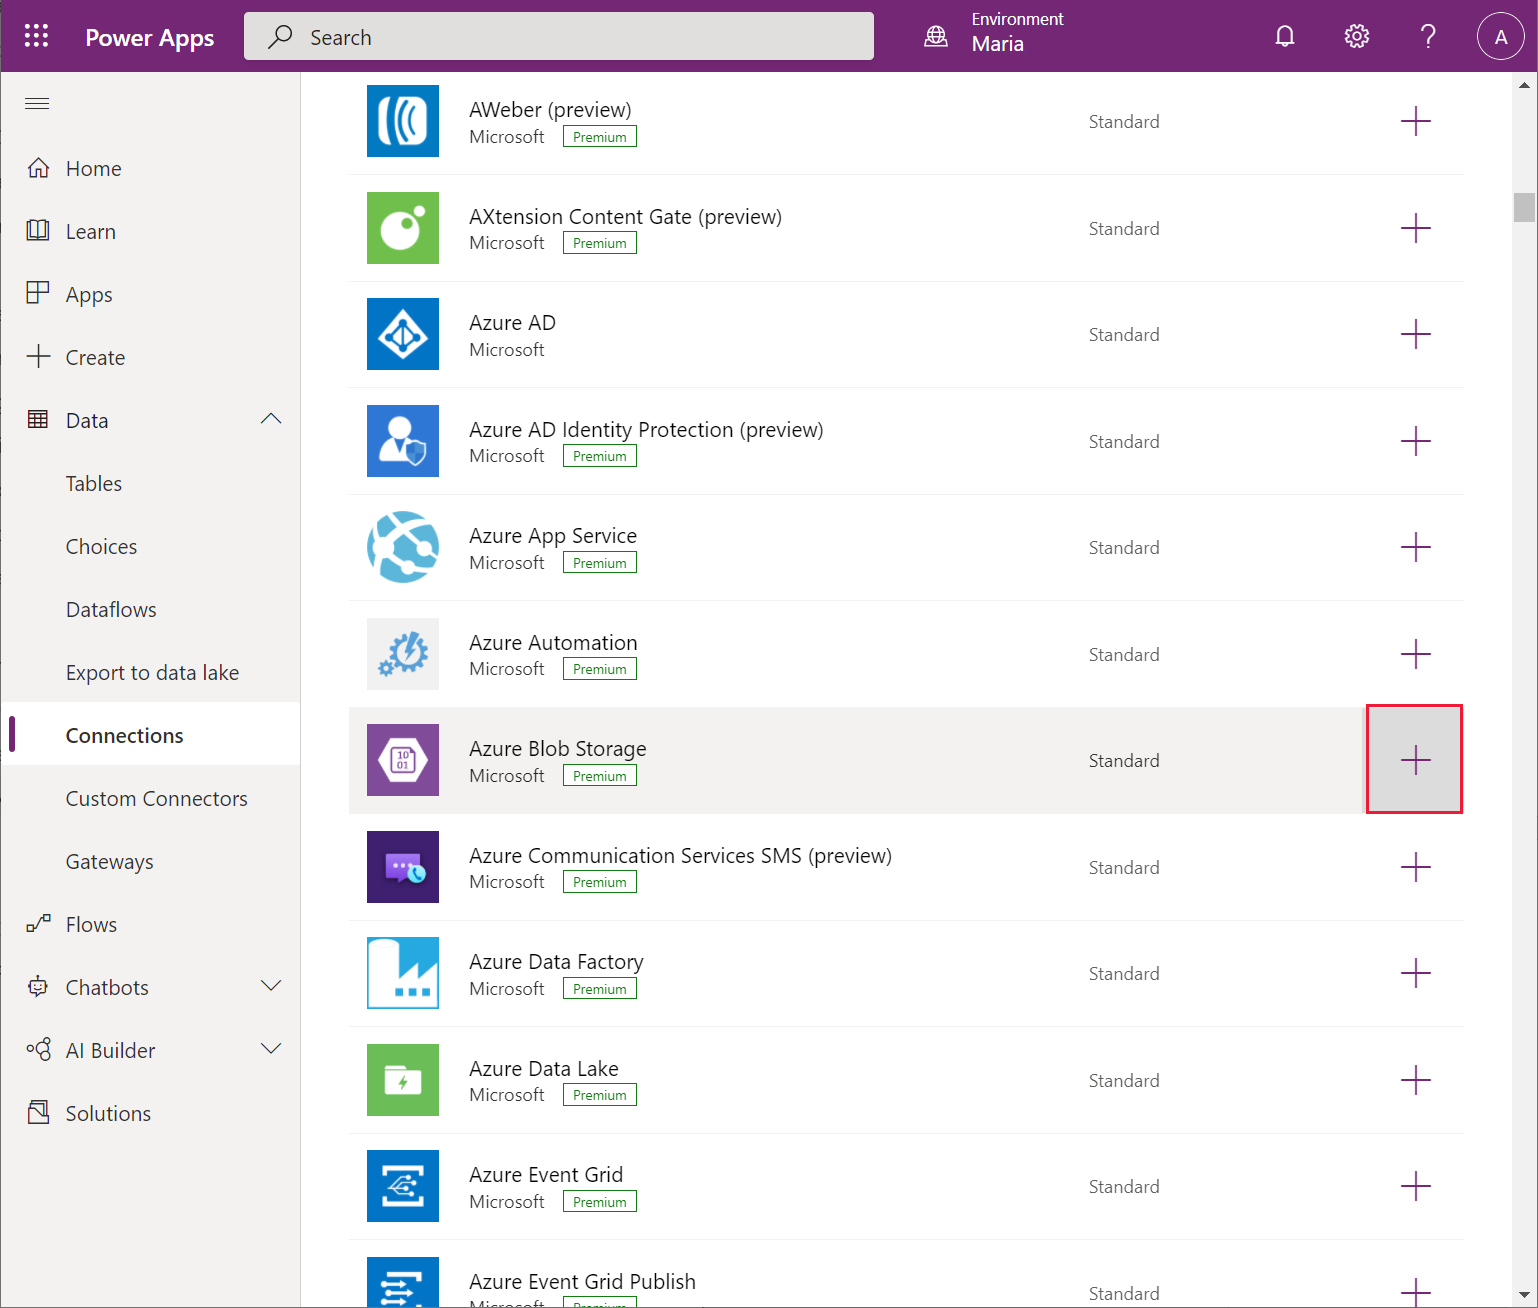Add Azure AD connection plus icon
The width and height of the screenshot is (1538, 1308).
coord(1415,334)
